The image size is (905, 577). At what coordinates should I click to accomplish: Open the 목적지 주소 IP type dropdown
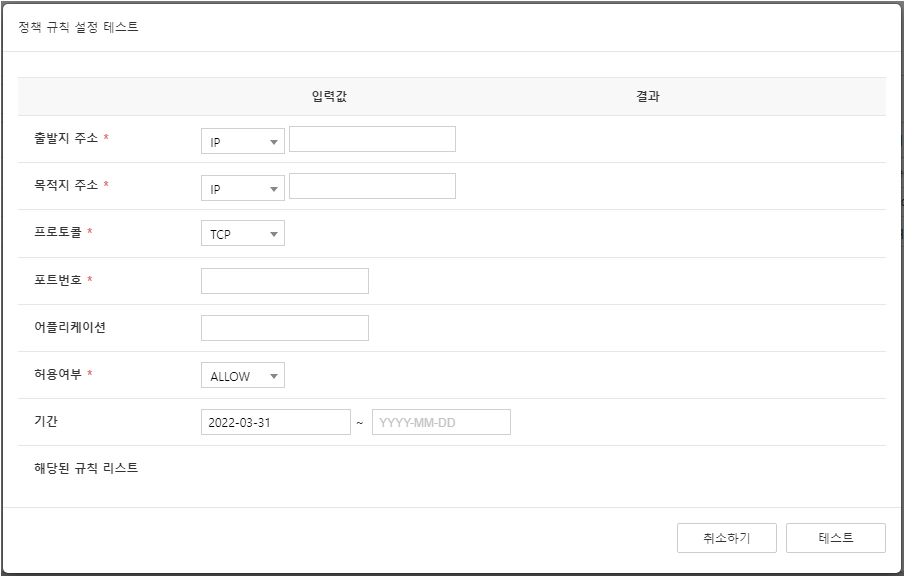[x=242, y=188]
